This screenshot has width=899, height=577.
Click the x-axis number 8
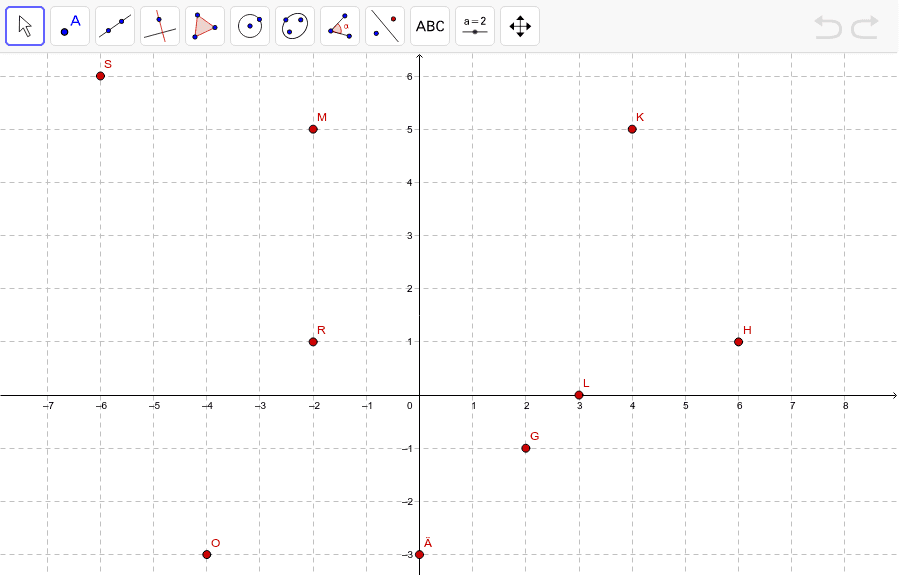(845, 406)
